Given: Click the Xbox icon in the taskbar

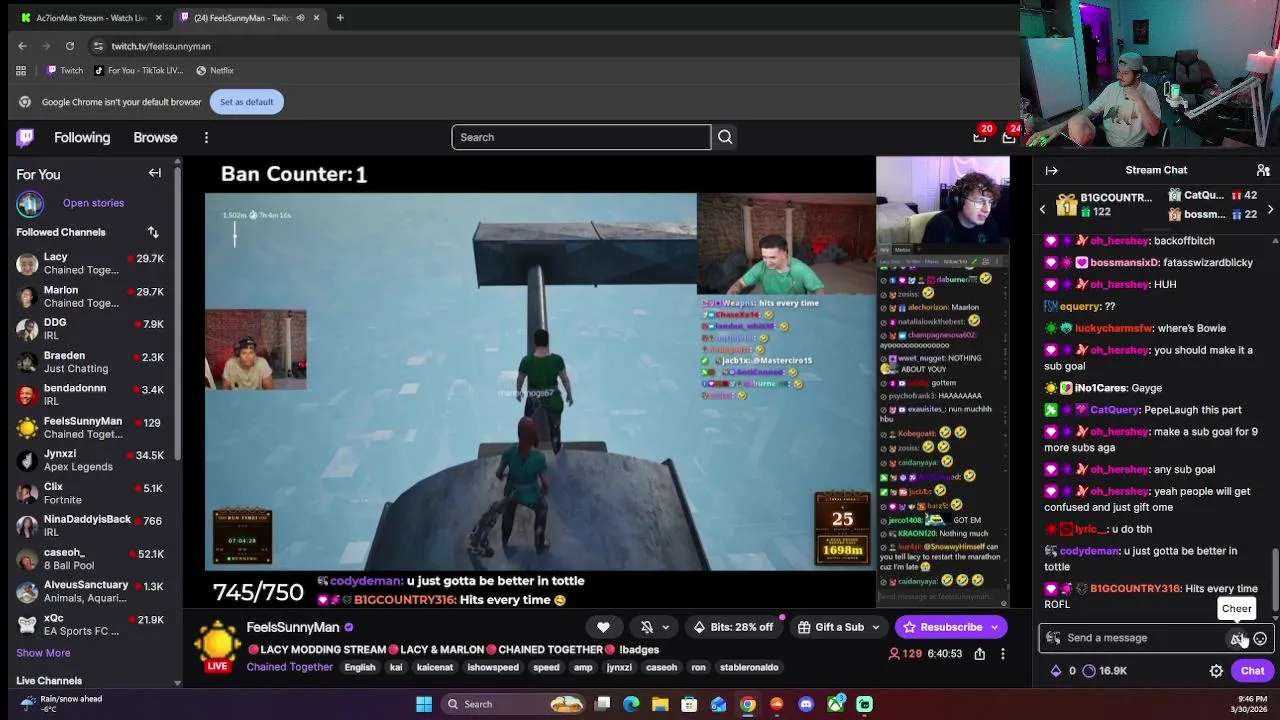Looking at the screenshot, I should click(835, 704).
